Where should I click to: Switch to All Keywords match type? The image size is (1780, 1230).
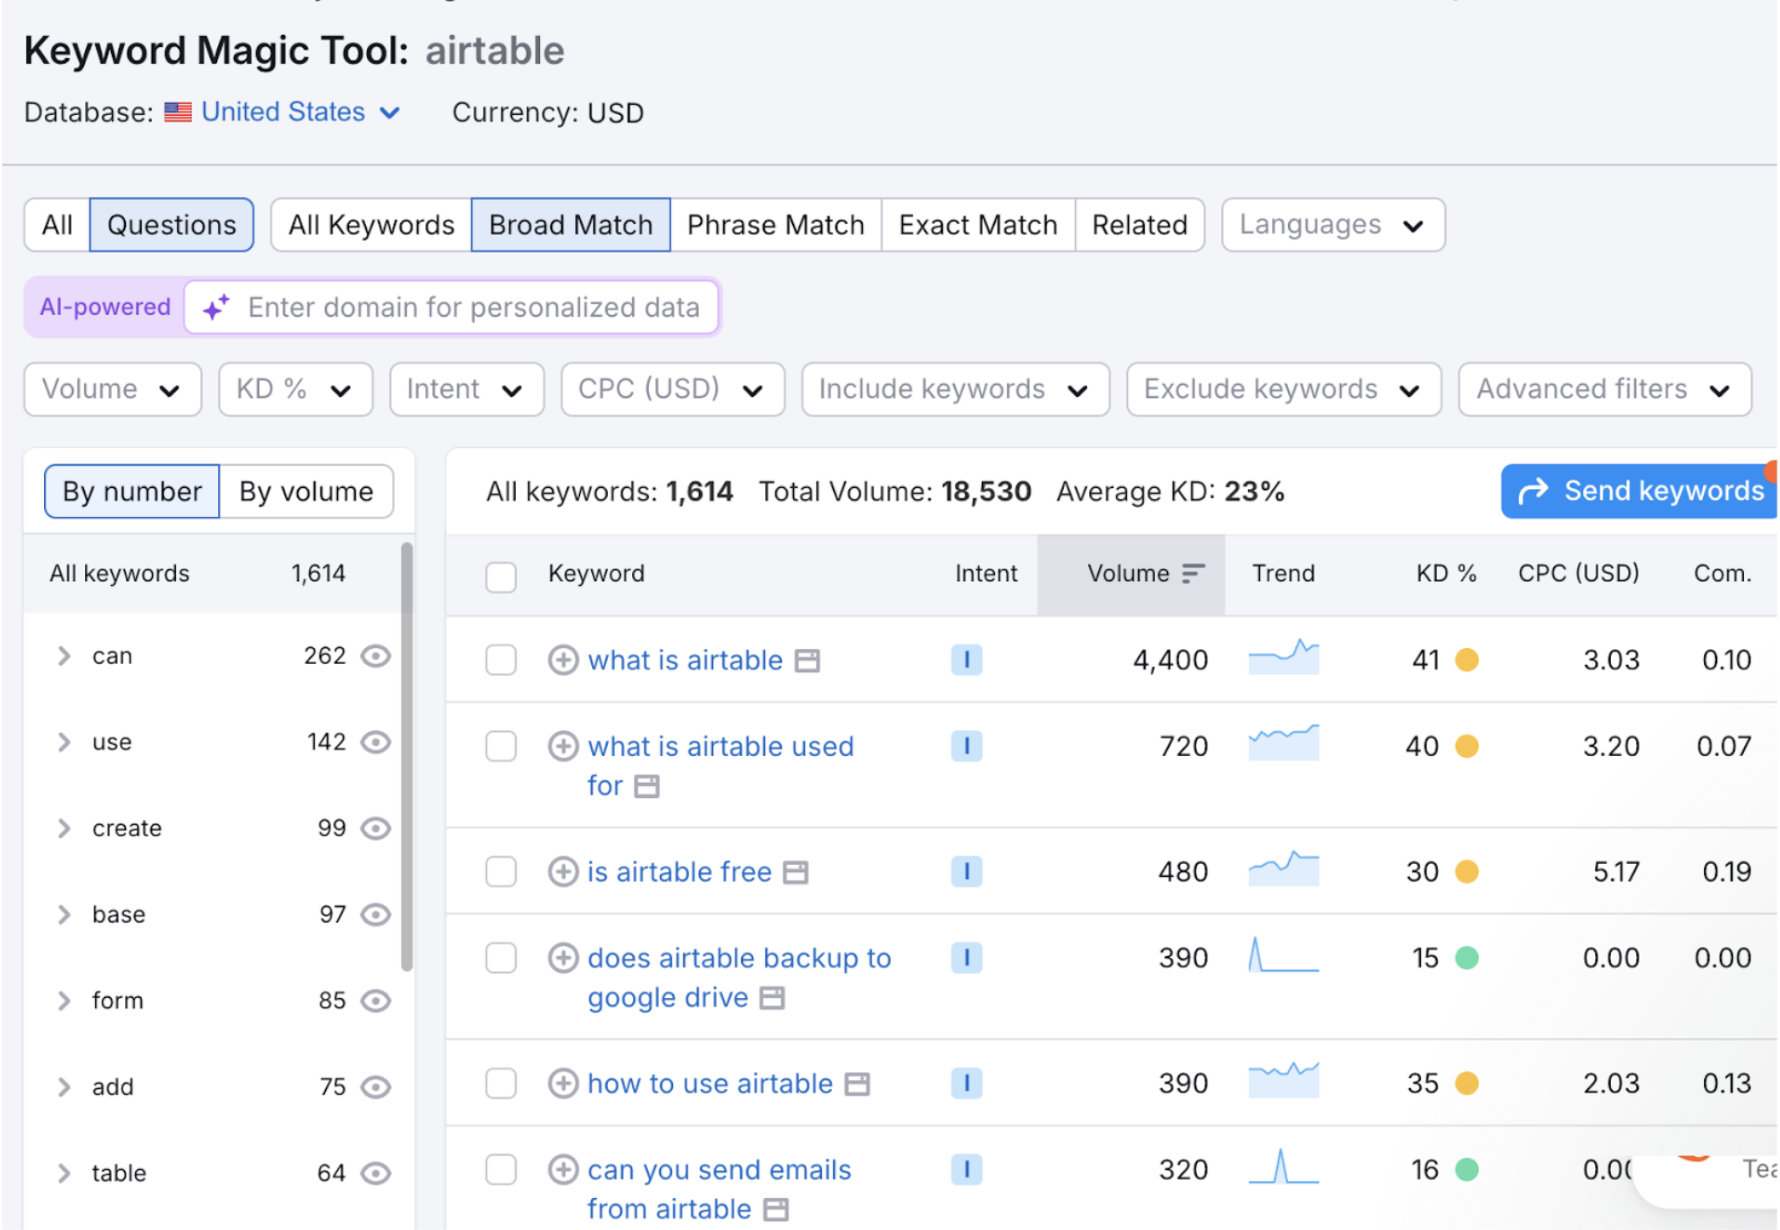[x=371, y=225]
